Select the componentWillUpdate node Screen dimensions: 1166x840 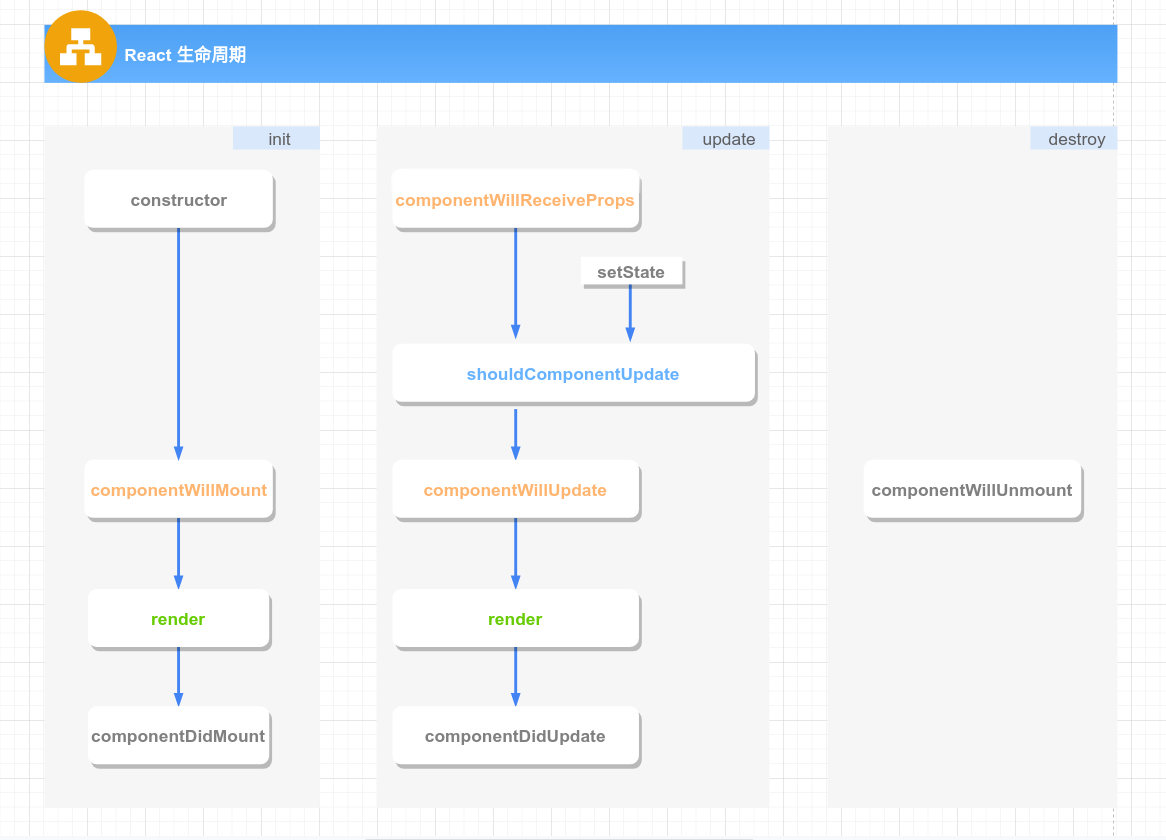[x=515, y=490]
